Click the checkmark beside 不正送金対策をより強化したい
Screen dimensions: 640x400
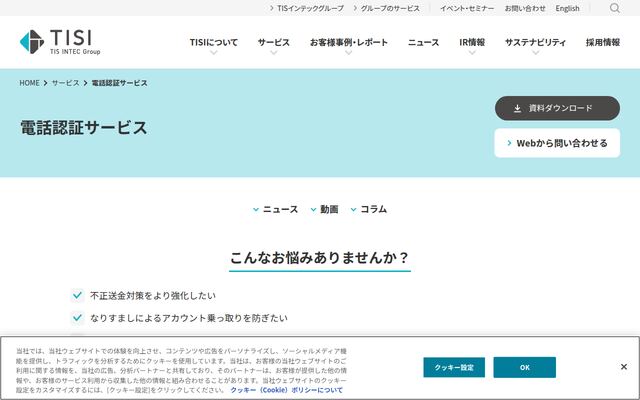coord(77,295)
